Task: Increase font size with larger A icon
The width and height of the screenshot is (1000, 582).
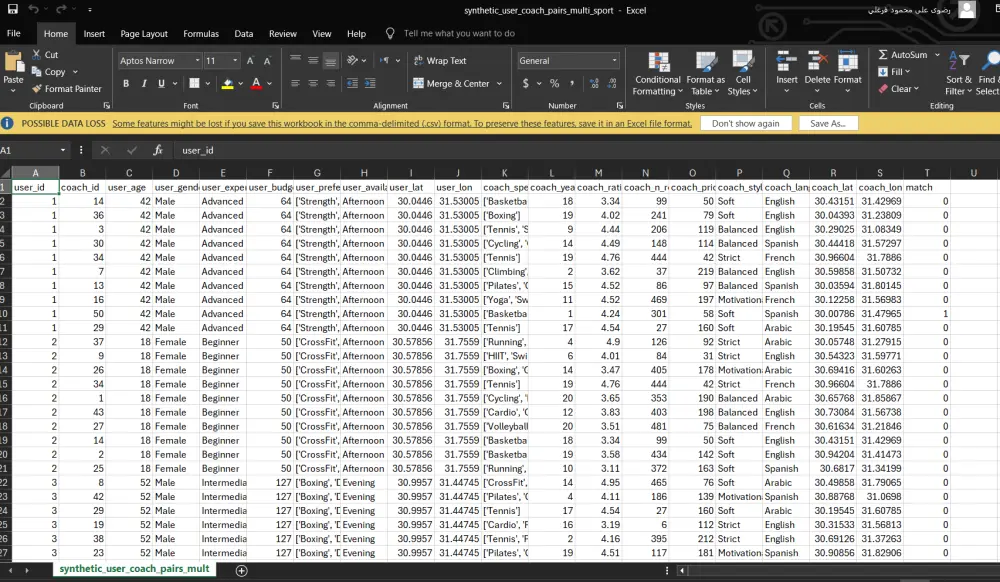Action: click(x=250, y=61)
